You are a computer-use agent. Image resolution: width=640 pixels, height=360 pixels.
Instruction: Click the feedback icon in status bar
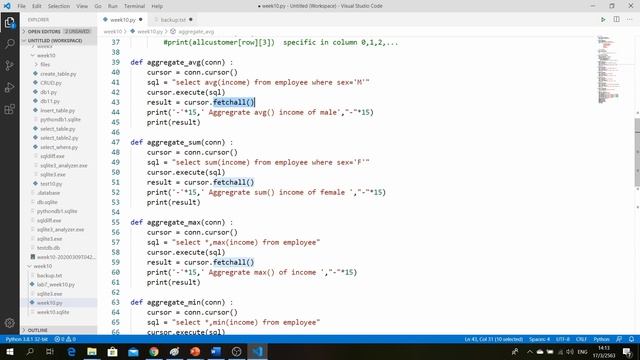pyautogui.click(x=619, y=339)
